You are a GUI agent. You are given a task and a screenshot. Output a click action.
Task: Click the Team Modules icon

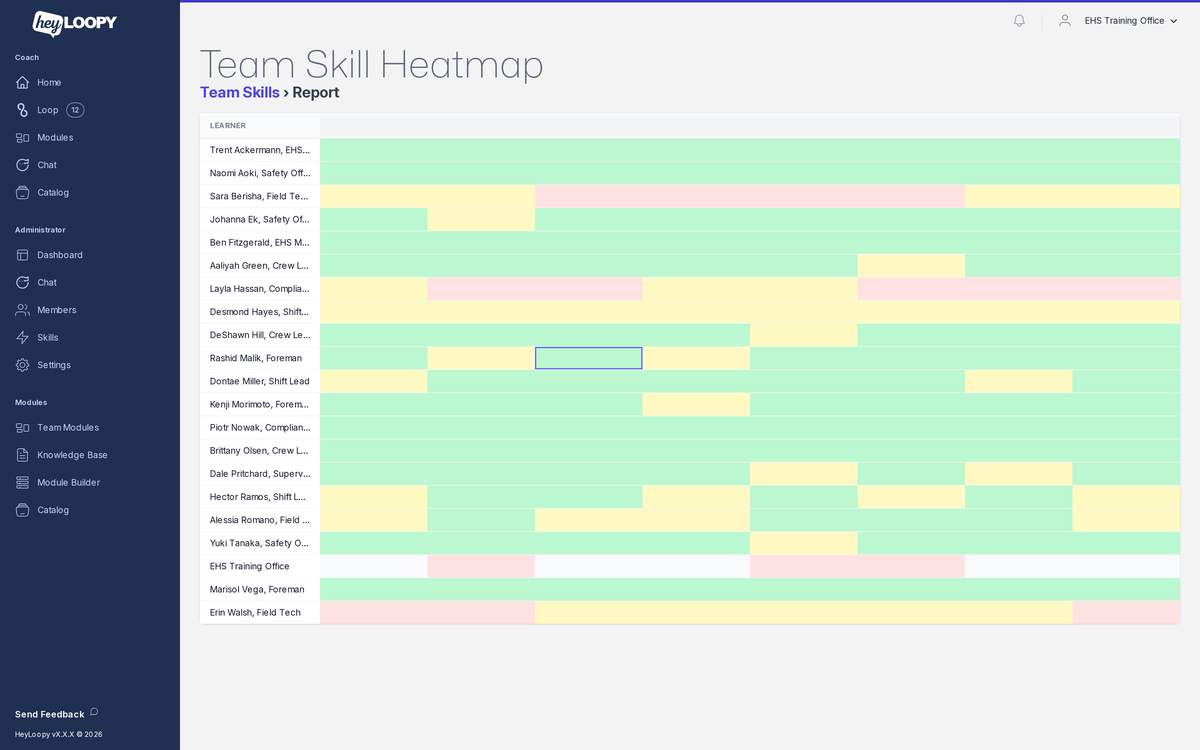tap(22, 427)
